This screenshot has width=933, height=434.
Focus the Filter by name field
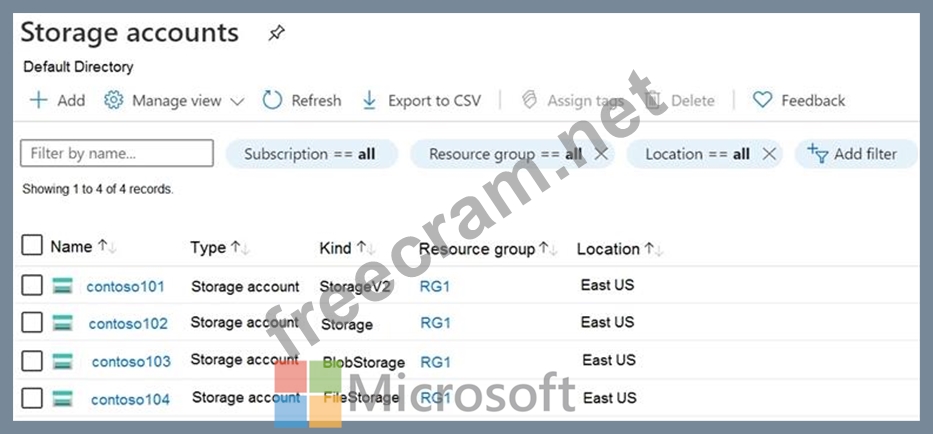[x=117, y=153]
